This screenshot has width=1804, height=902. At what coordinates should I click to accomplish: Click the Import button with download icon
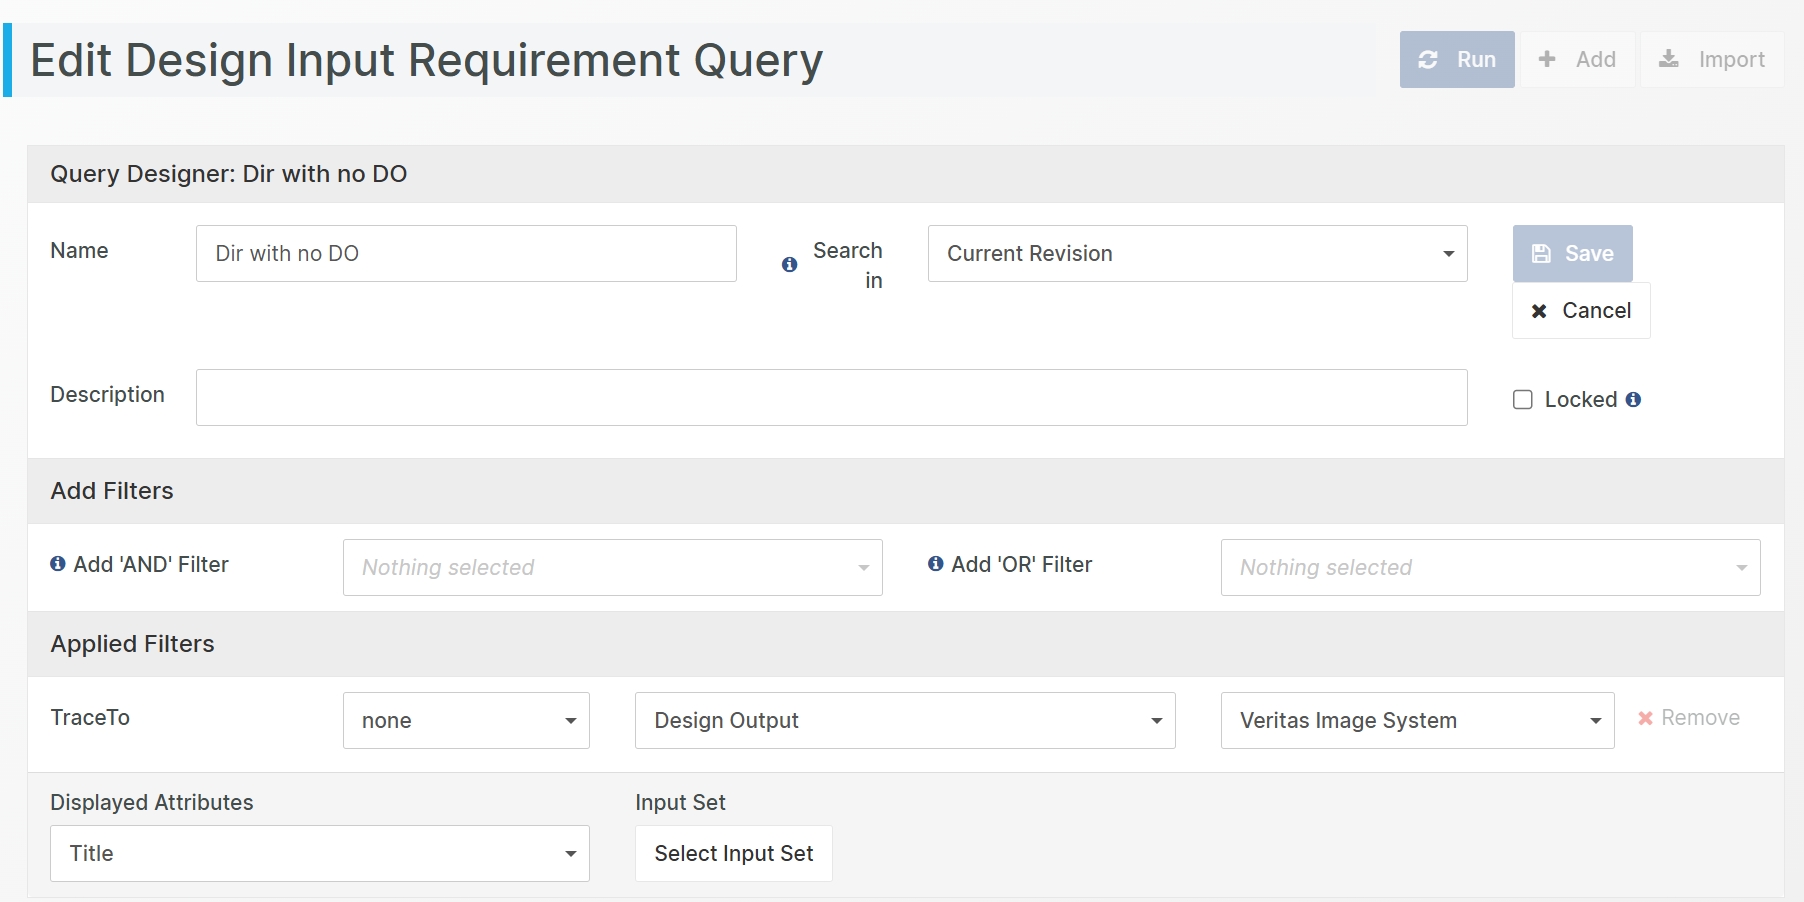point(1711,59)
